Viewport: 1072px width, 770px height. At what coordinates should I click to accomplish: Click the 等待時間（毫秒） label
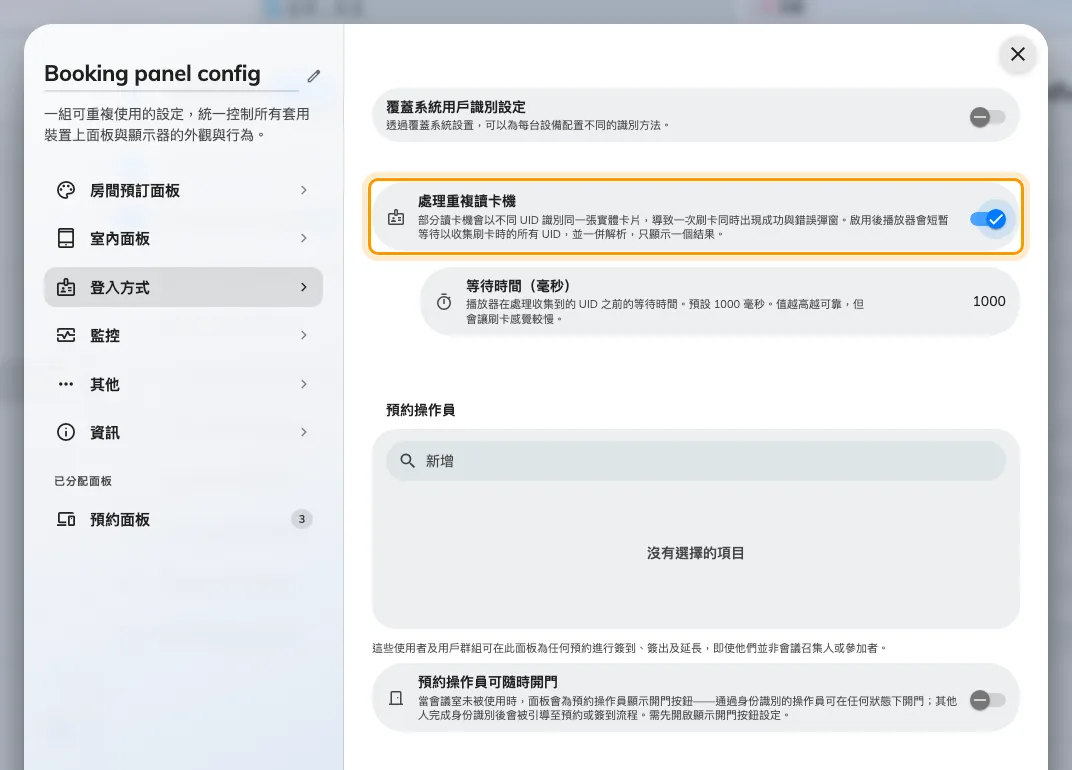(x=518, y=286)
